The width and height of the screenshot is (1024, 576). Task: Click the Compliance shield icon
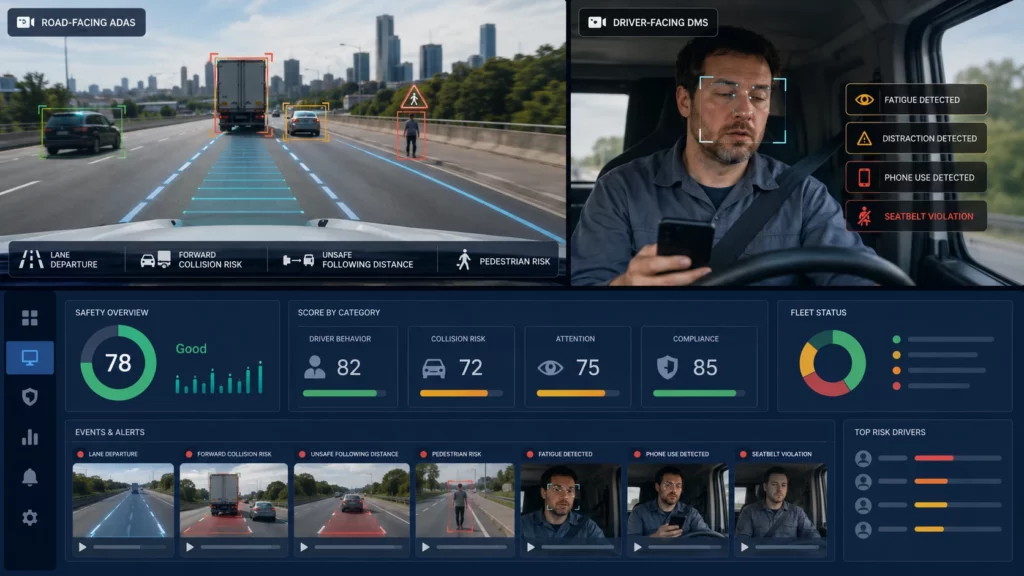pyautogui.click(x=667, y=367)
